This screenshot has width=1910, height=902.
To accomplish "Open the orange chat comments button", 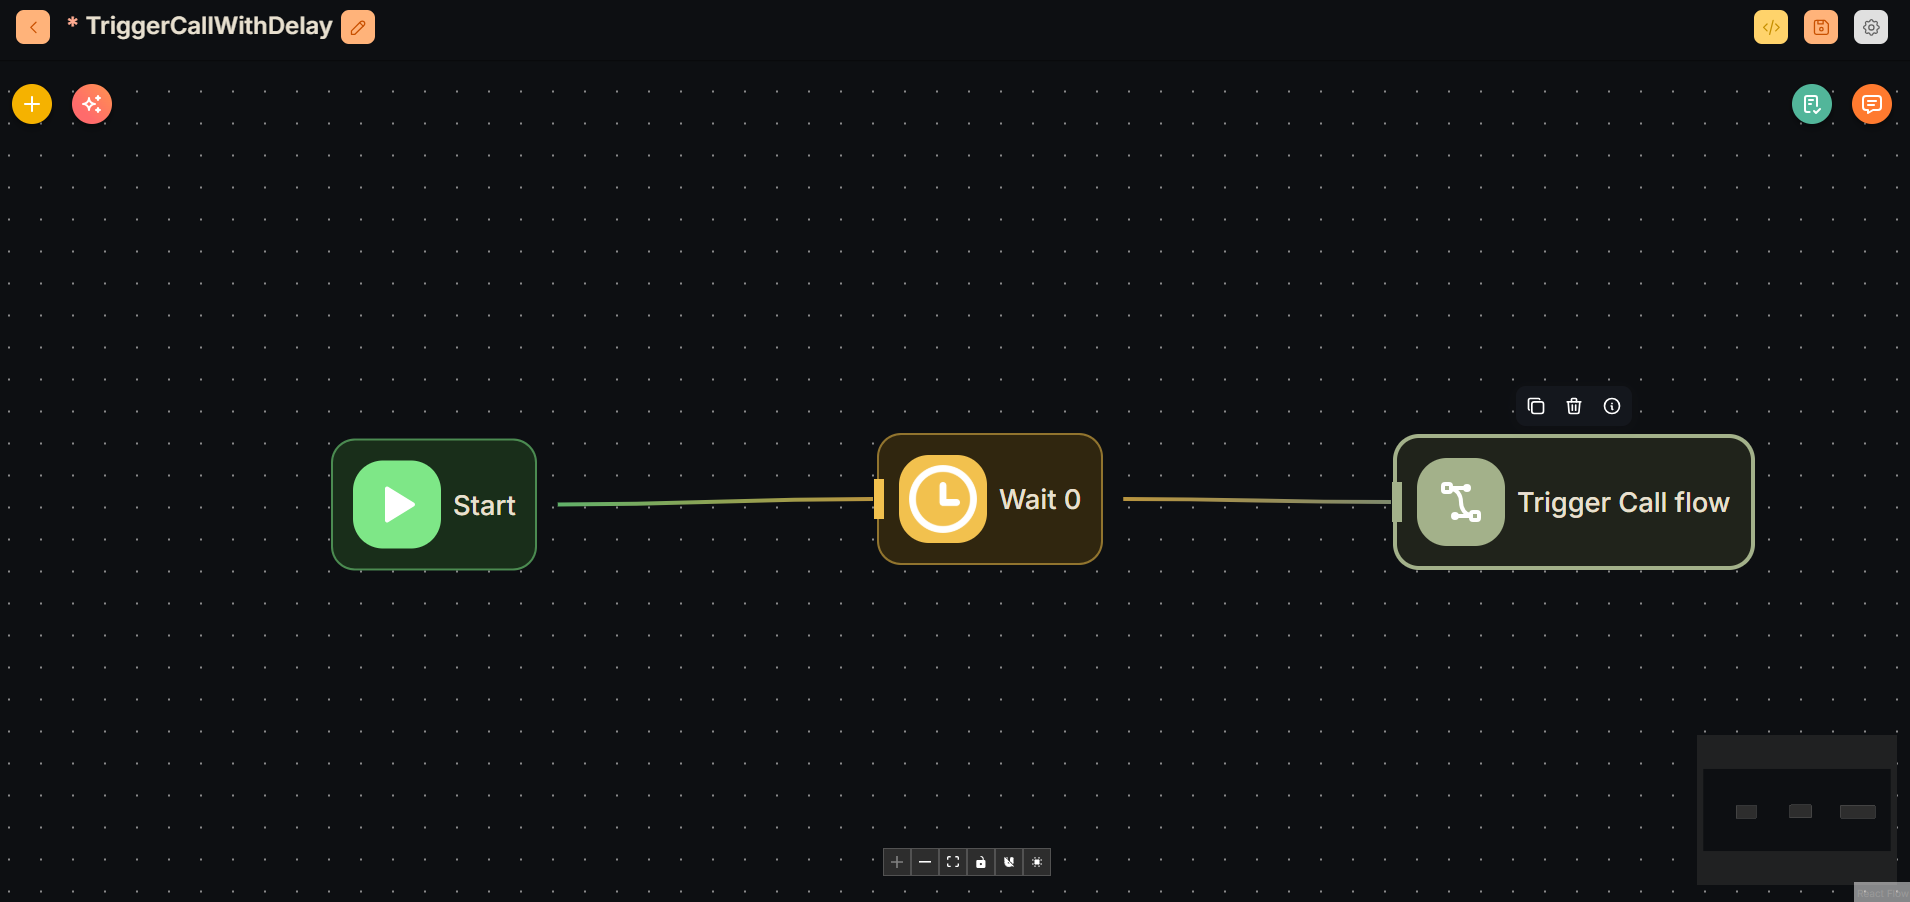I will pyautogui.click(x=1871, y=104).
